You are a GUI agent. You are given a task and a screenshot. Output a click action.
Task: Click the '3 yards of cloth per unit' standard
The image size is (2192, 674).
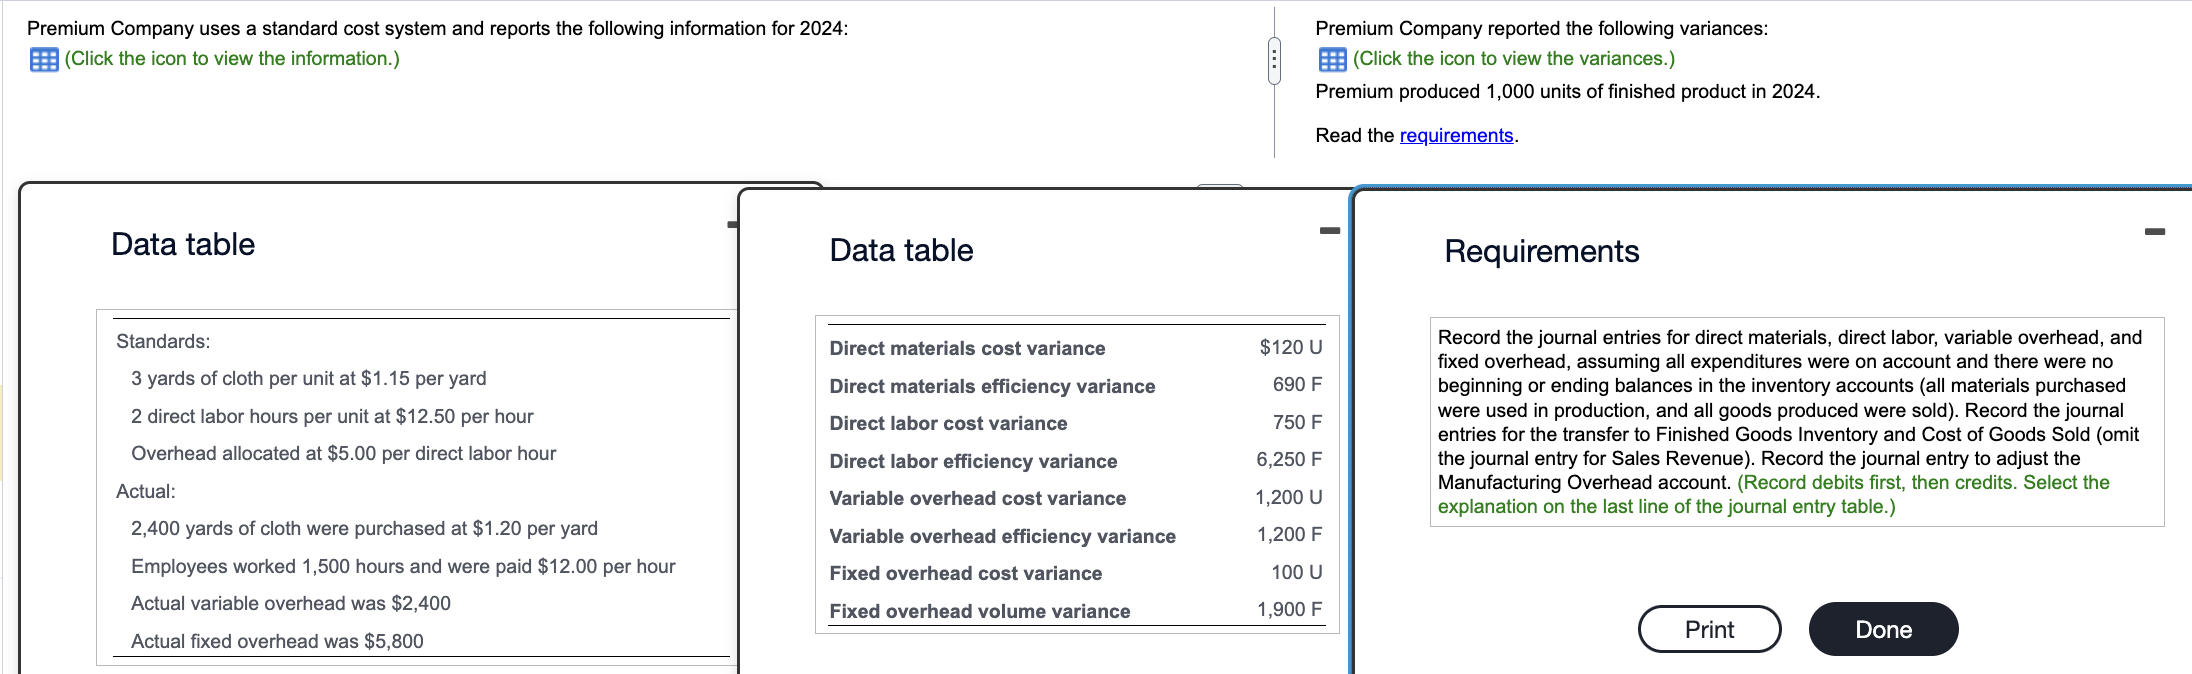[x=308, y=379]
